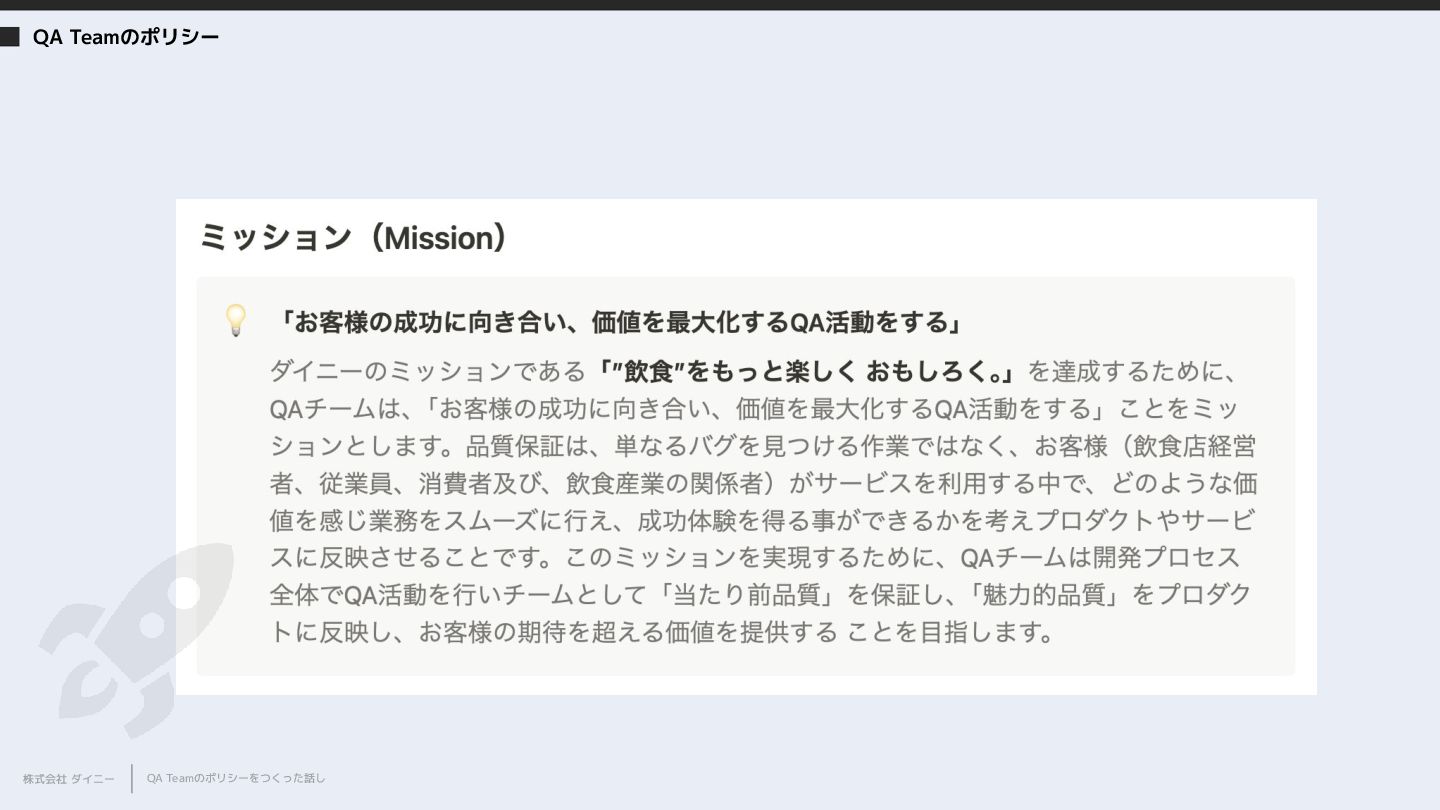Image resolution: width=1440 pixels, height=810 pixels.
Task: Click the phrase 品質保証は in the paragraph
Action: click(527, 446)
